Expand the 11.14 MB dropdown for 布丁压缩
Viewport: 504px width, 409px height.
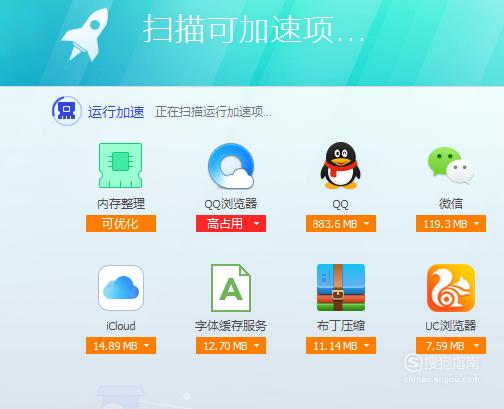pyautogui.click(x=341, y=346)
